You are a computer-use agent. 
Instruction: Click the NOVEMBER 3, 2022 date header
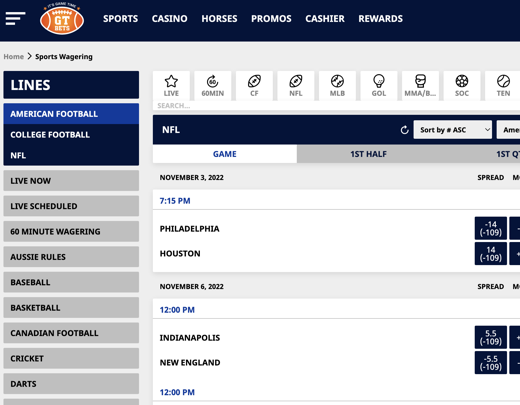coord(192,177)
